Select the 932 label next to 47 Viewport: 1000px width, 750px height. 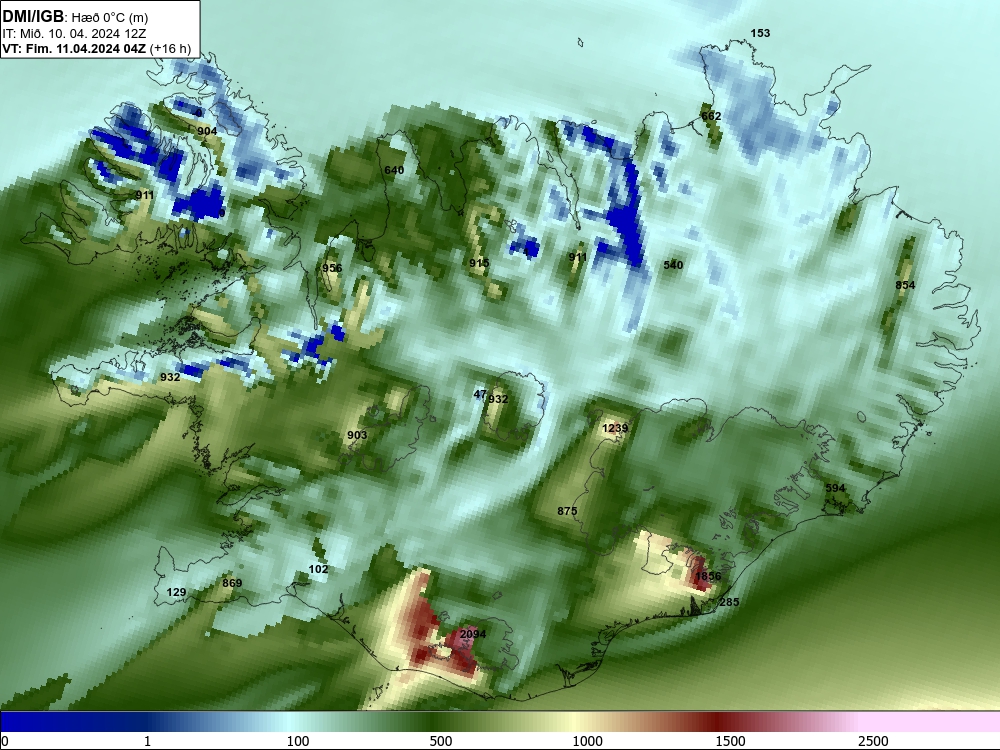[498, 399]
